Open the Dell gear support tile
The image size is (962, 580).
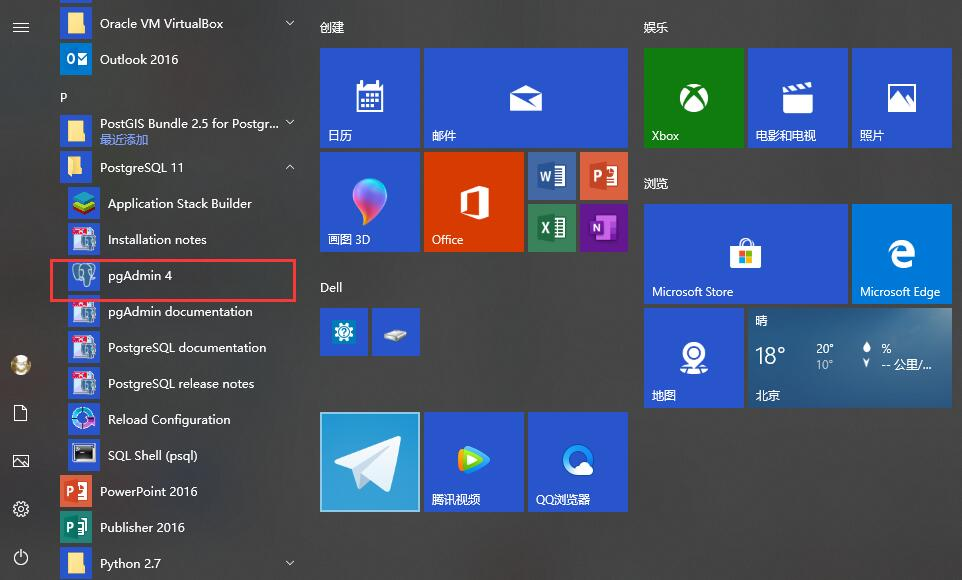pyautogui.click(x=344, y=332)
